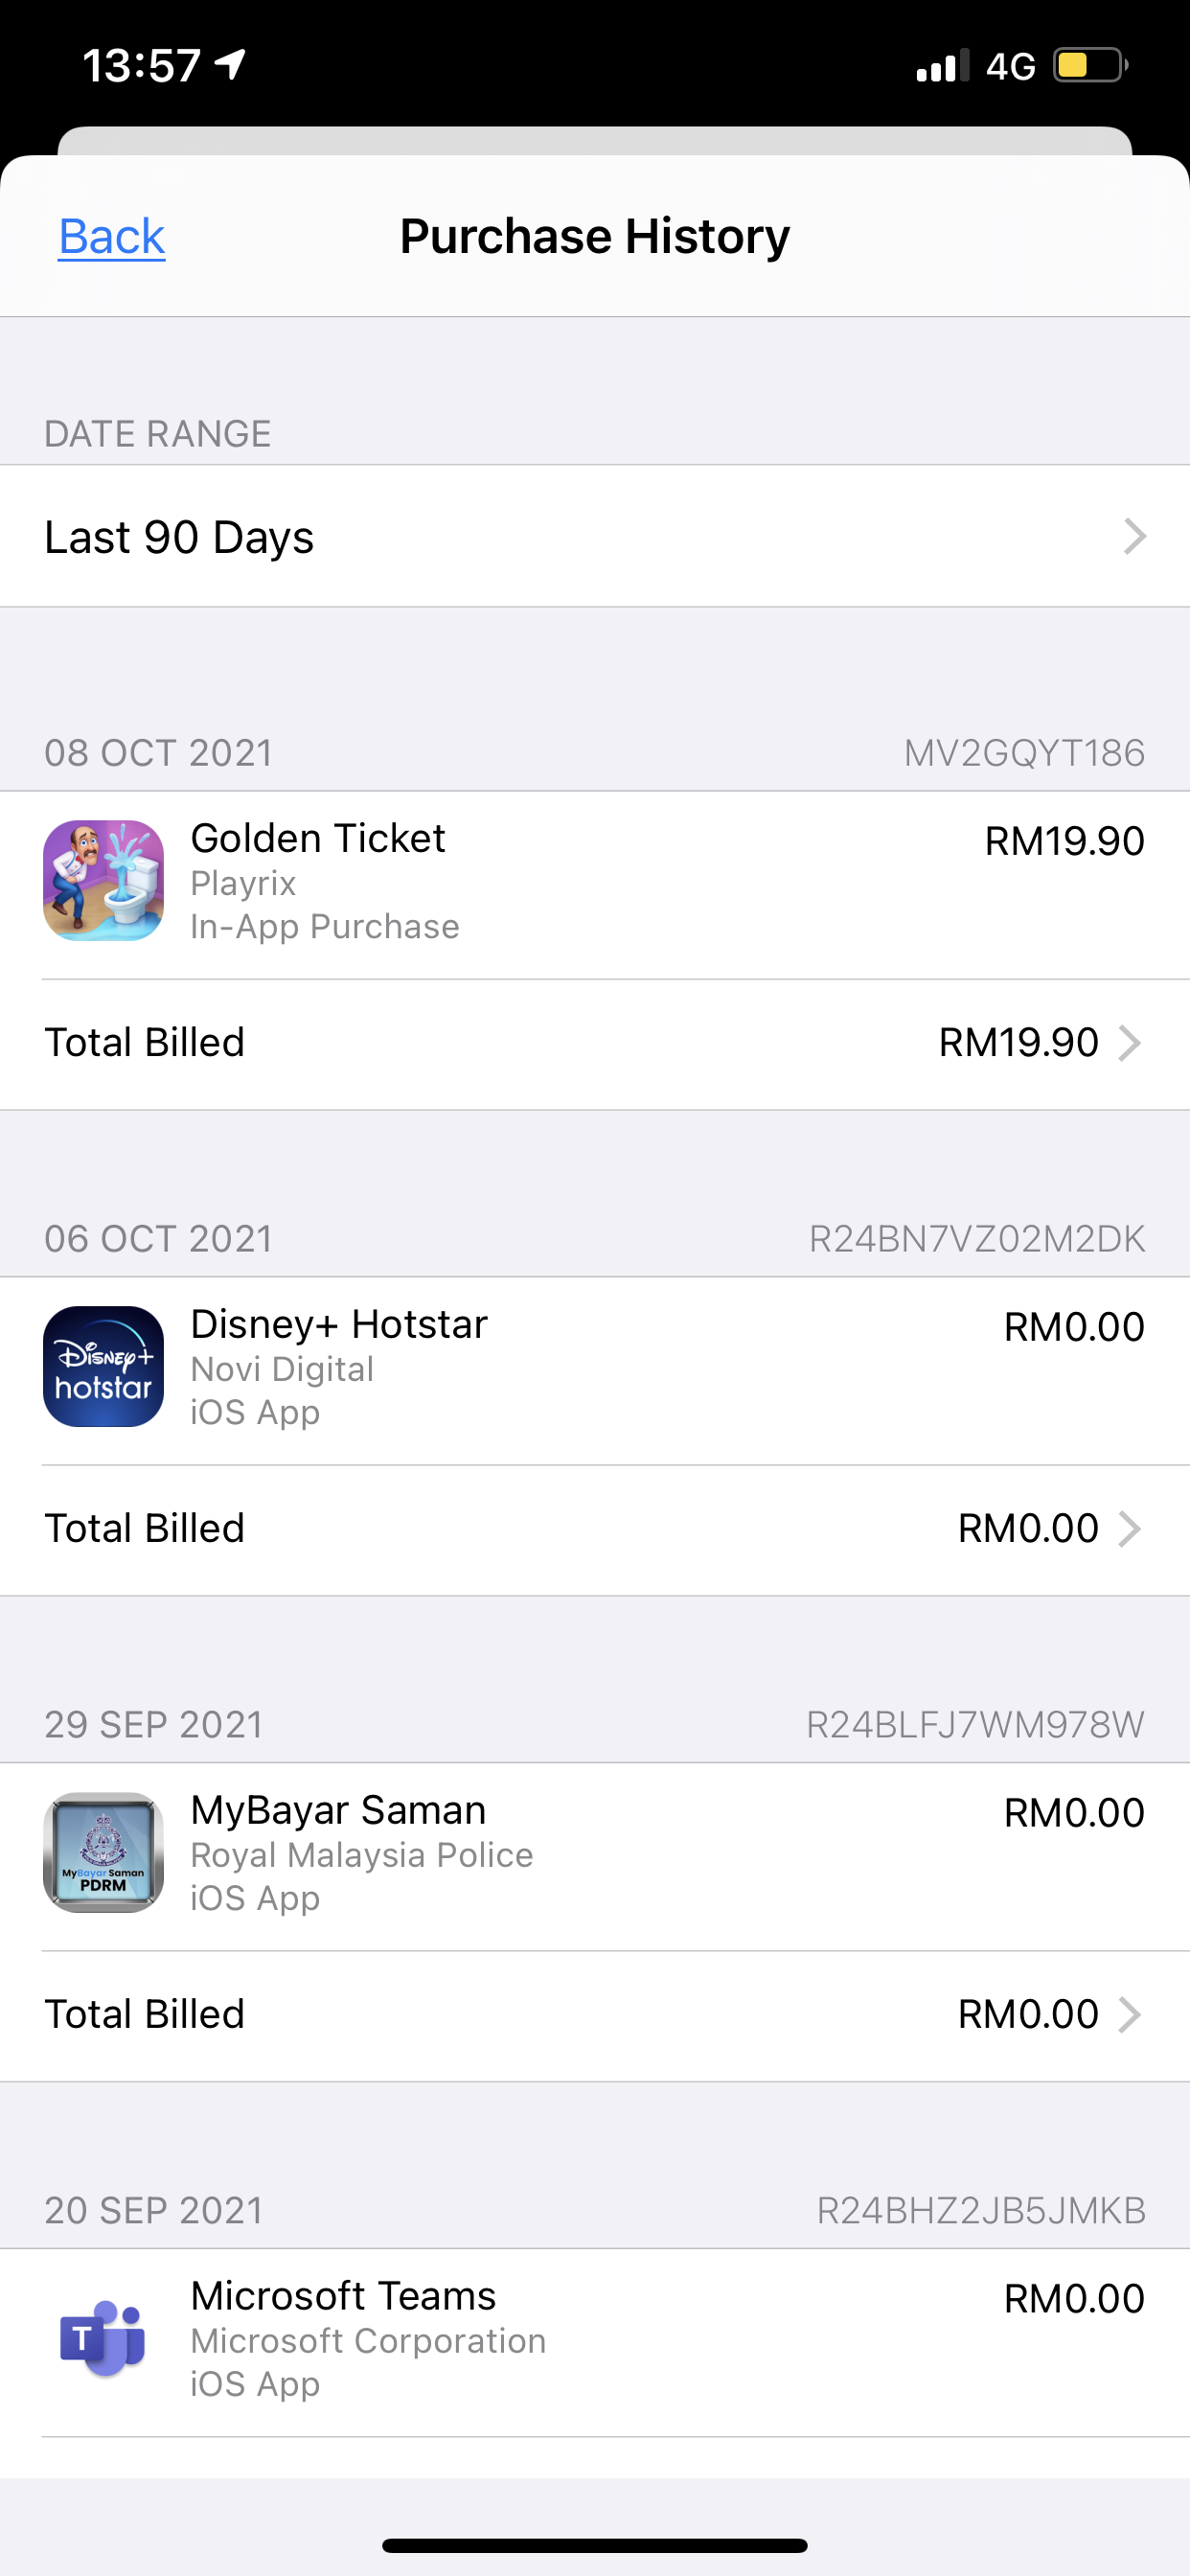Tap the Disney+ Hotstar app icon

(103, 1366)
